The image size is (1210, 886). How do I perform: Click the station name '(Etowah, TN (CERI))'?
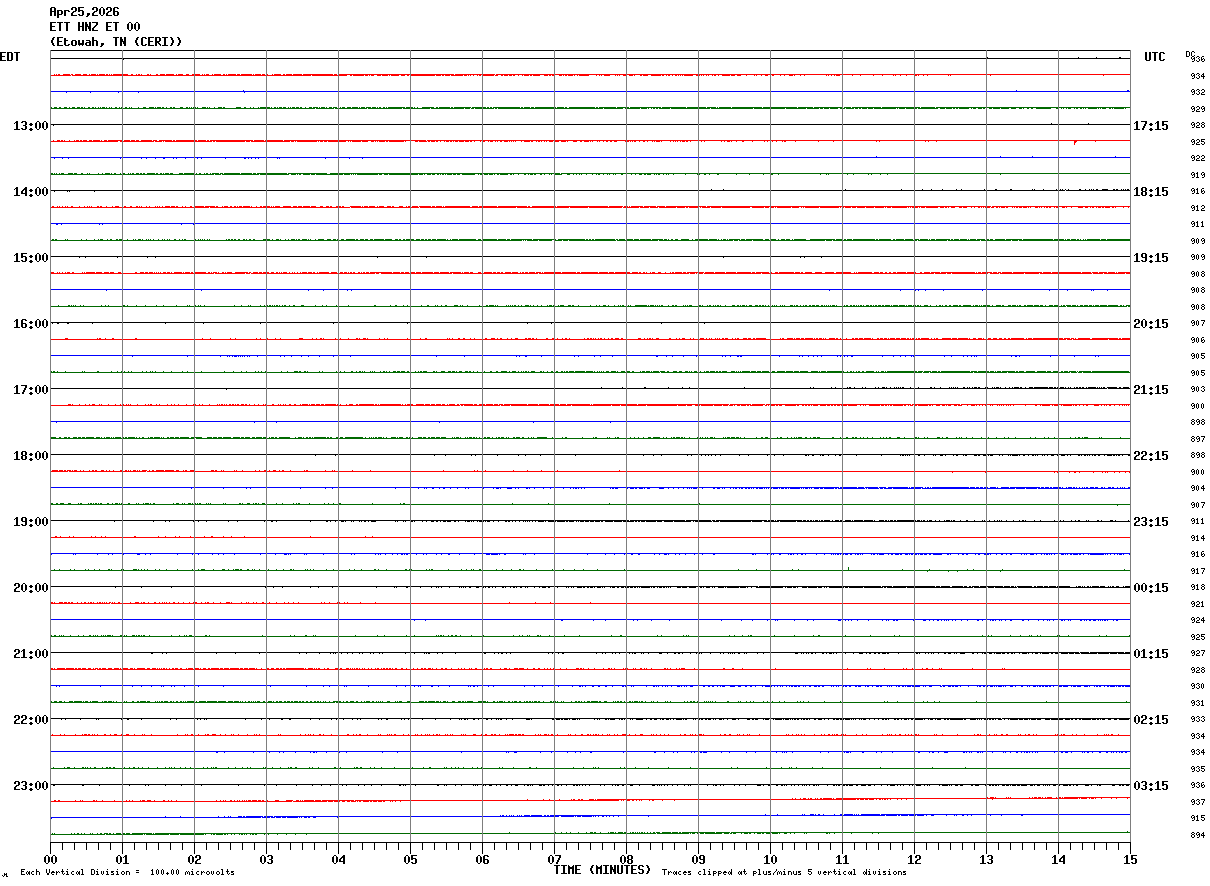(x=116, y=42)
